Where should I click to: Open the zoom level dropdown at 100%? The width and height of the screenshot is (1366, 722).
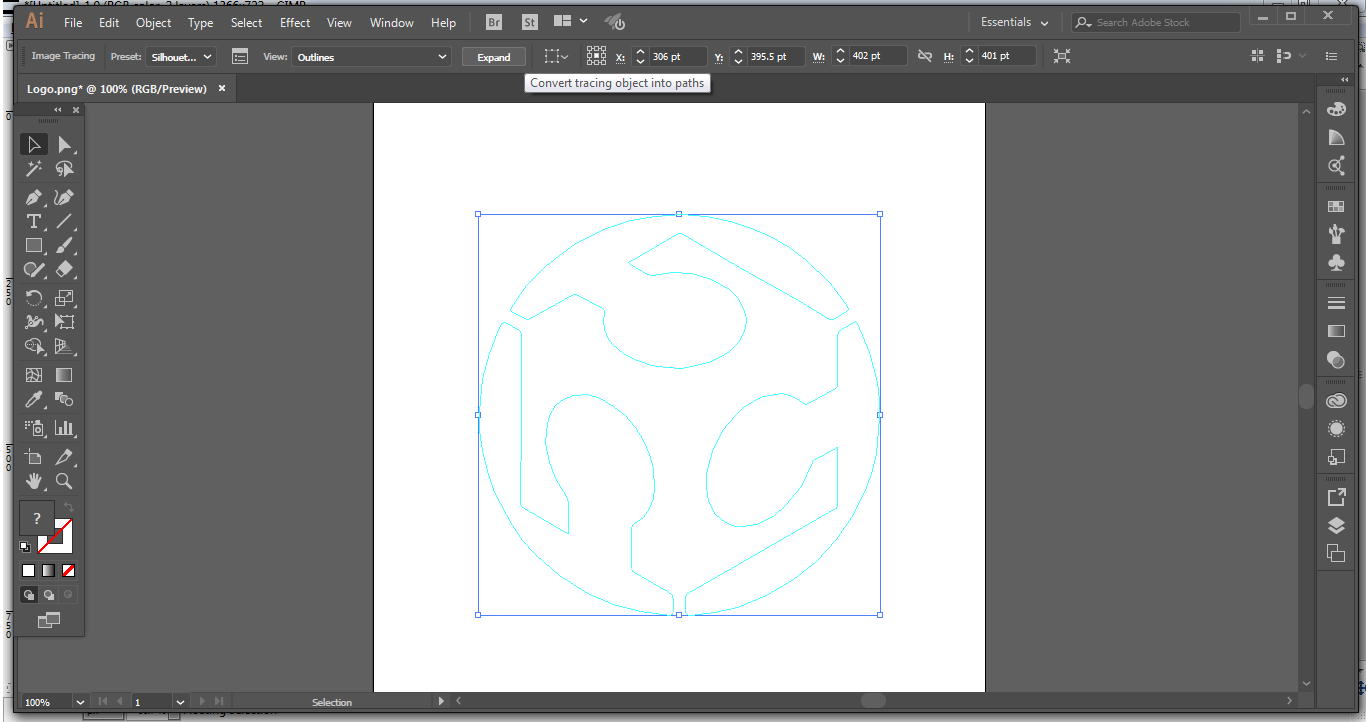coord(81,702)
